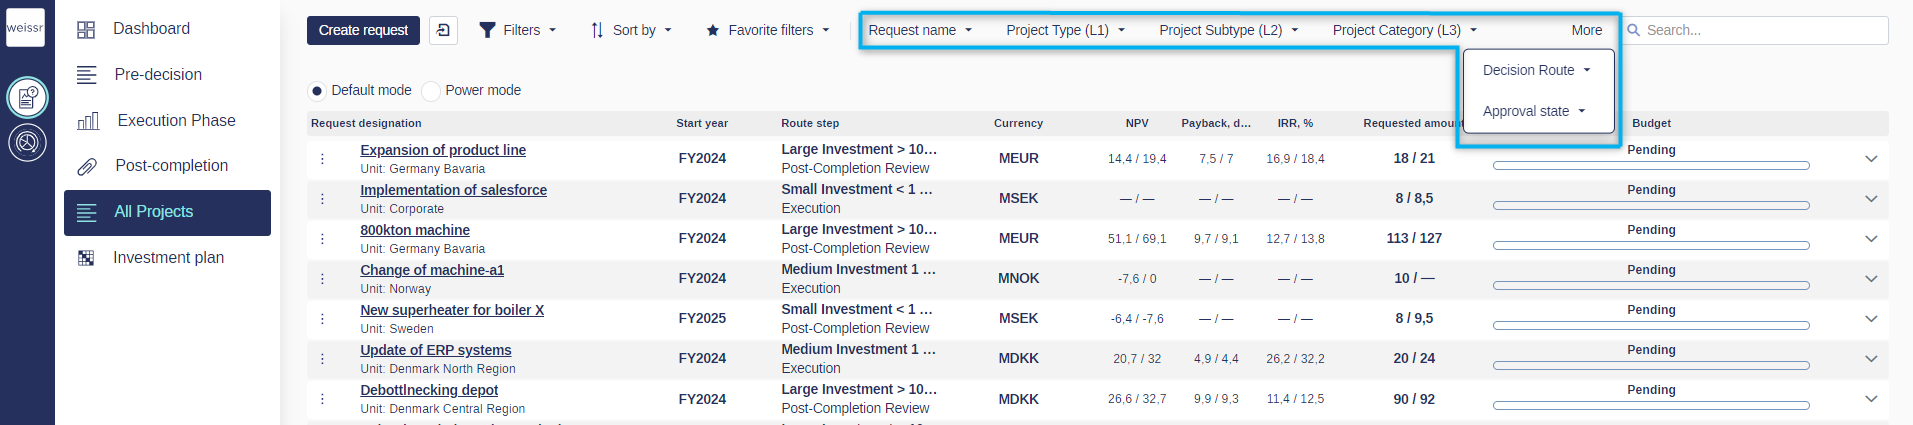Click the Route step column header

[810, 123]
